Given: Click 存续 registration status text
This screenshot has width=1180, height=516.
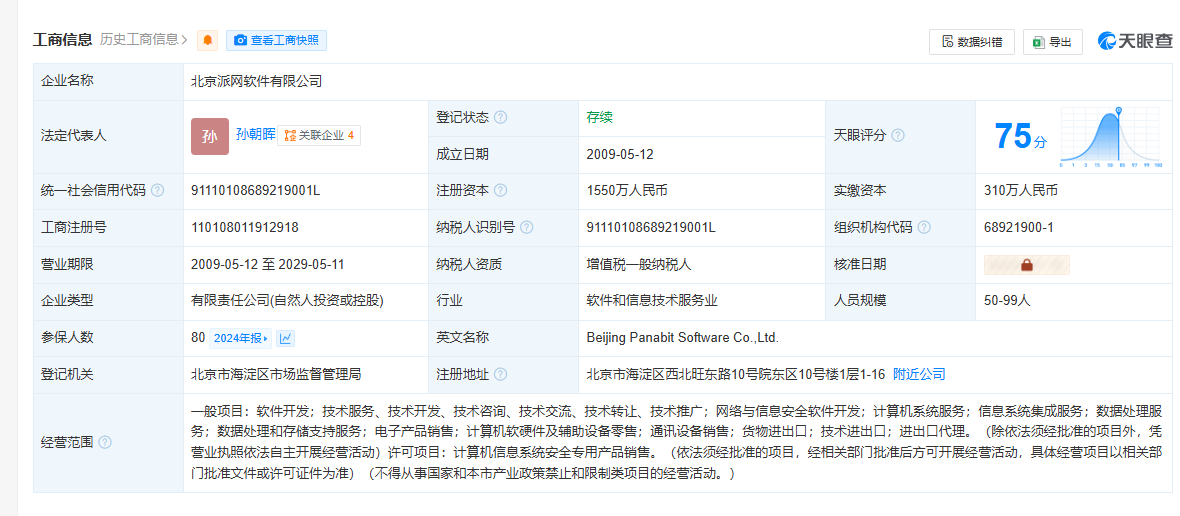Looking at the screenshot, I should (x=600, y=118).
